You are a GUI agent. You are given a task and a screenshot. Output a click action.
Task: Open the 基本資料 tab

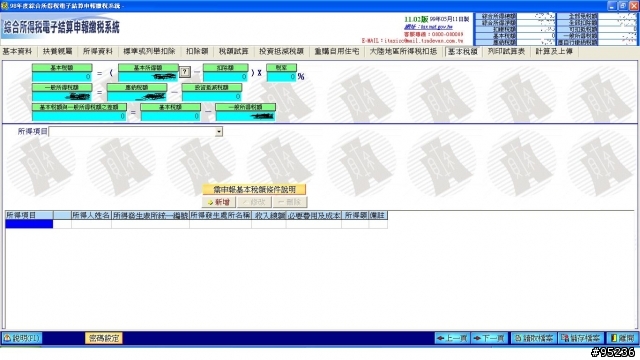(17, 51)
